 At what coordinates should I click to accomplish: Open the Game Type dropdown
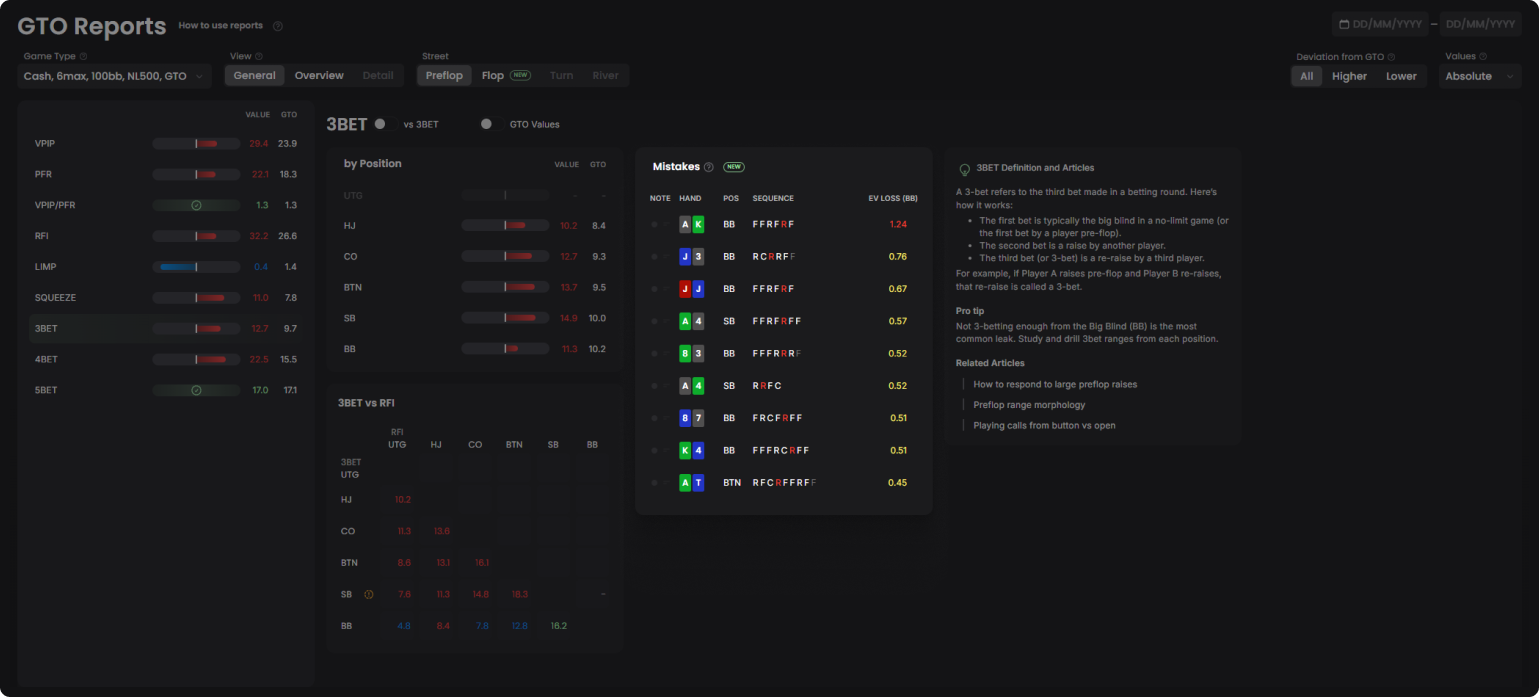[114, 76]
